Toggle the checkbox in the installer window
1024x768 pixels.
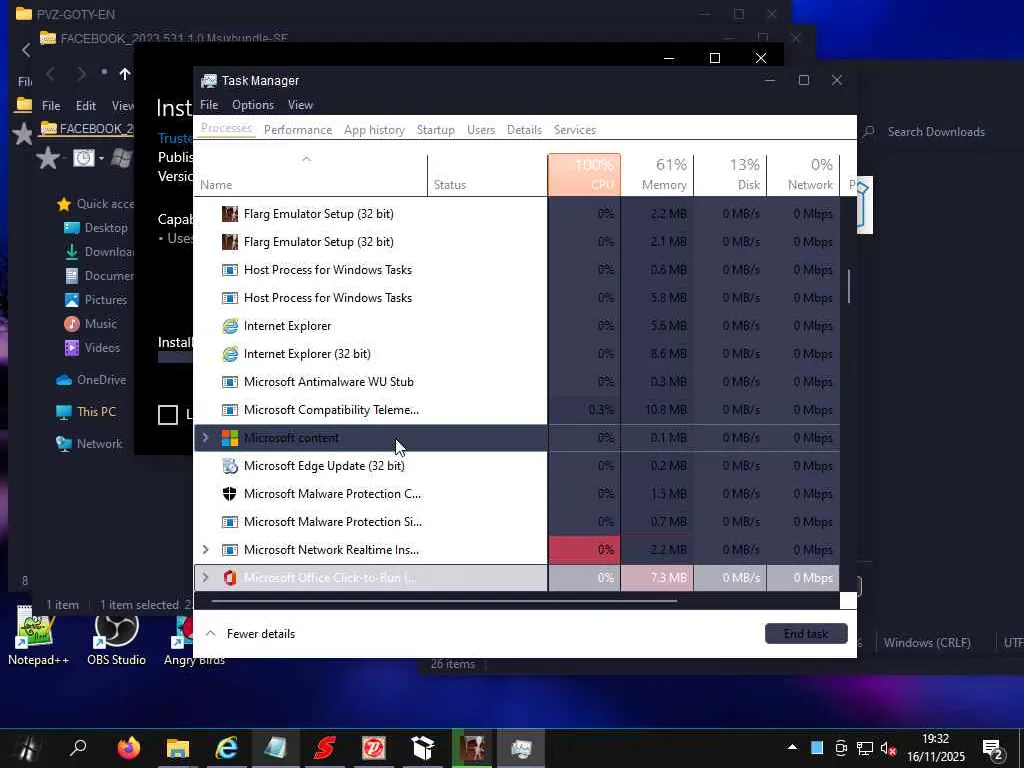[x=168, y=415]
